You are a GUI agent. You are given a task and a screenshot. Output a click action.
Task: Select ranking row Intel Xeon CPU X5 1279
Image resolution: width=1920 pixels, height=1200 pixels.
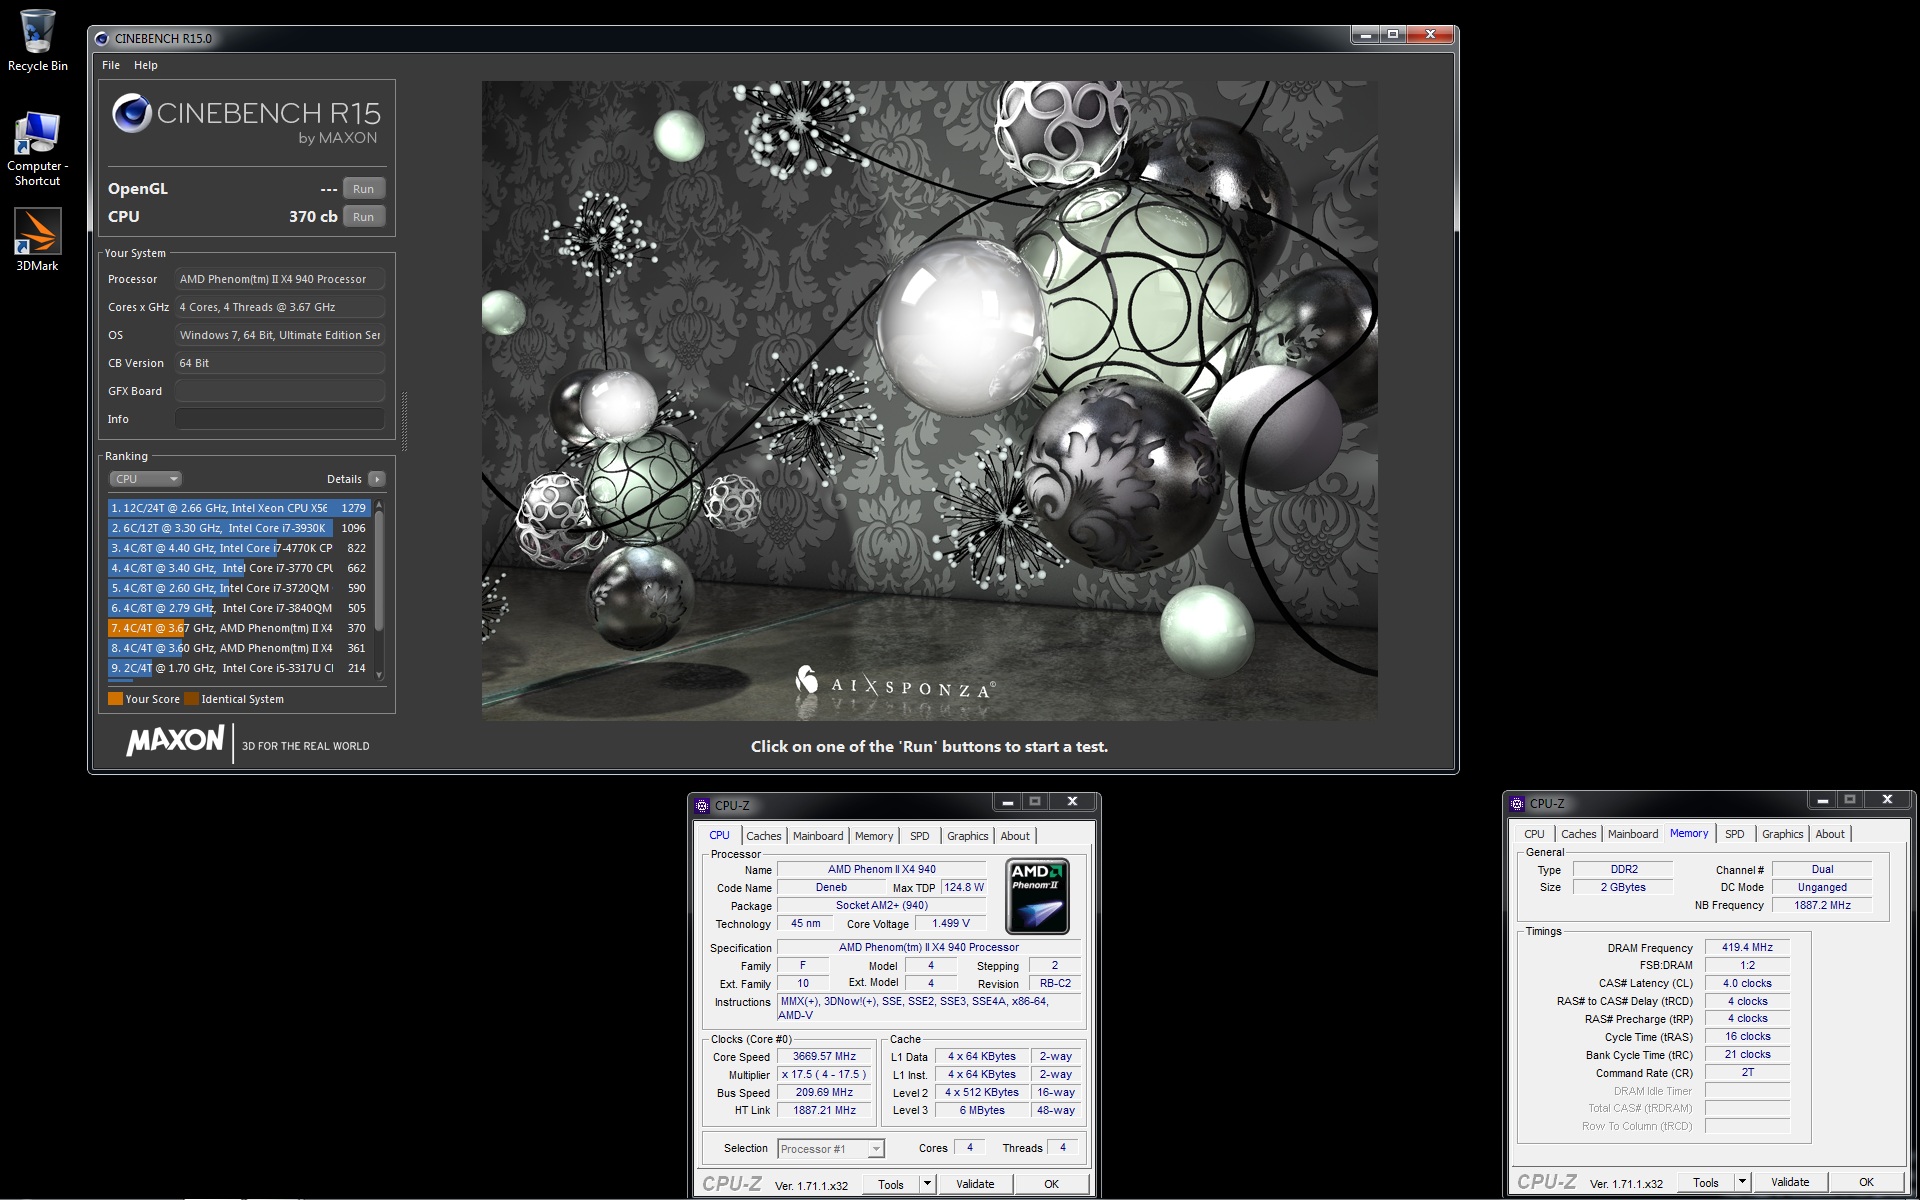pyautogui.click(x=239, y=508)
